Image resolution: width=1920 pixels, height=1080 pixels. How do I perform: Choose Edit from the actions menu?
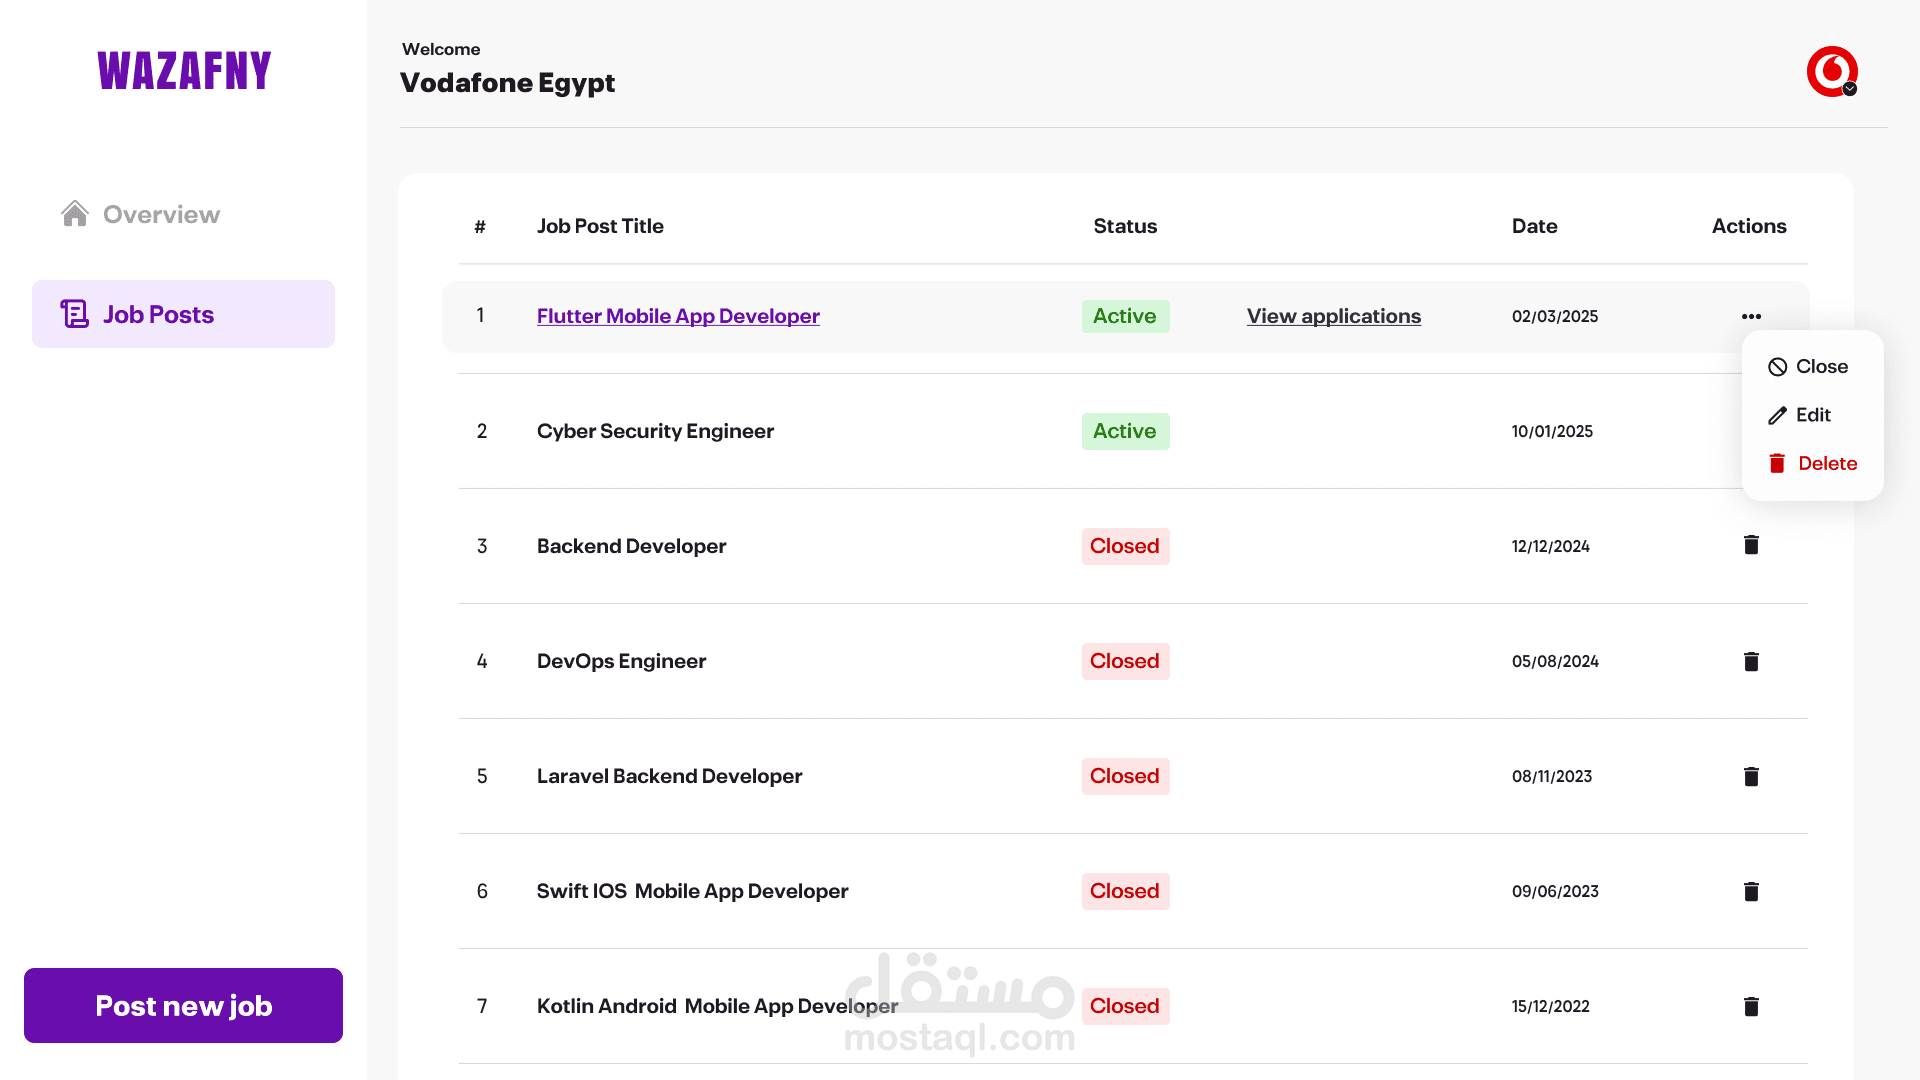[x=1800, y=415]
